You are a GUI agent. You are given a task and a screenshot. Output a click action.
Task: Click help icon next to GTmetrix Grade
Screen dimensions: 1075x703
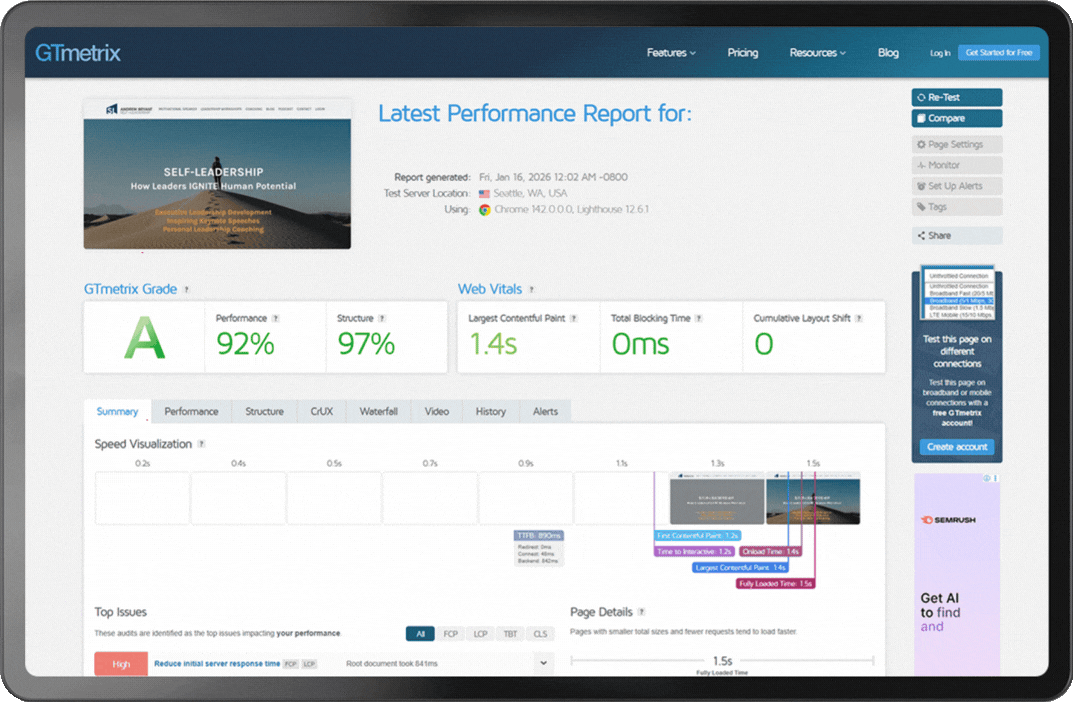point(187,290)
